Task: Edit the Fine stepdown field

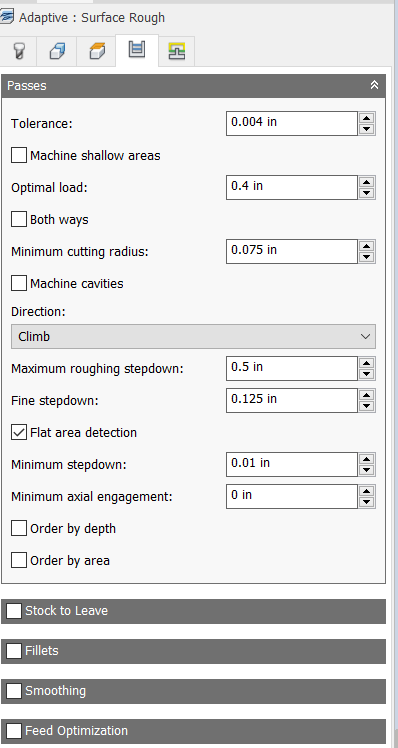Action: 292,400
